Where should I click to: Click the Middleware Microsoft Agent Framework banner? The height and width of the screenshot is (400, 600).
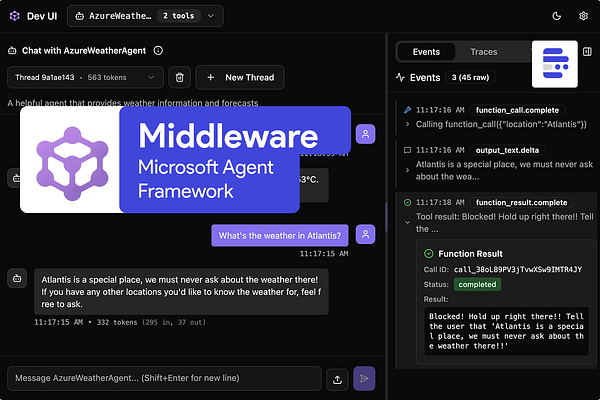185,160
